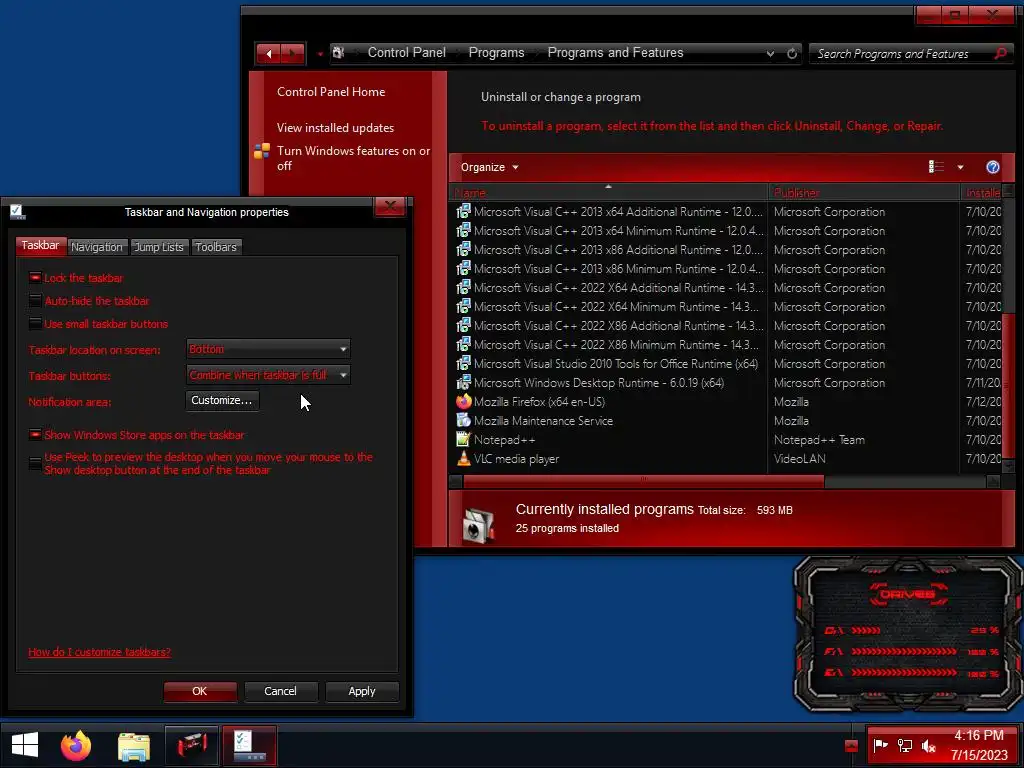Sort by the Name column header

click(608, 192)
